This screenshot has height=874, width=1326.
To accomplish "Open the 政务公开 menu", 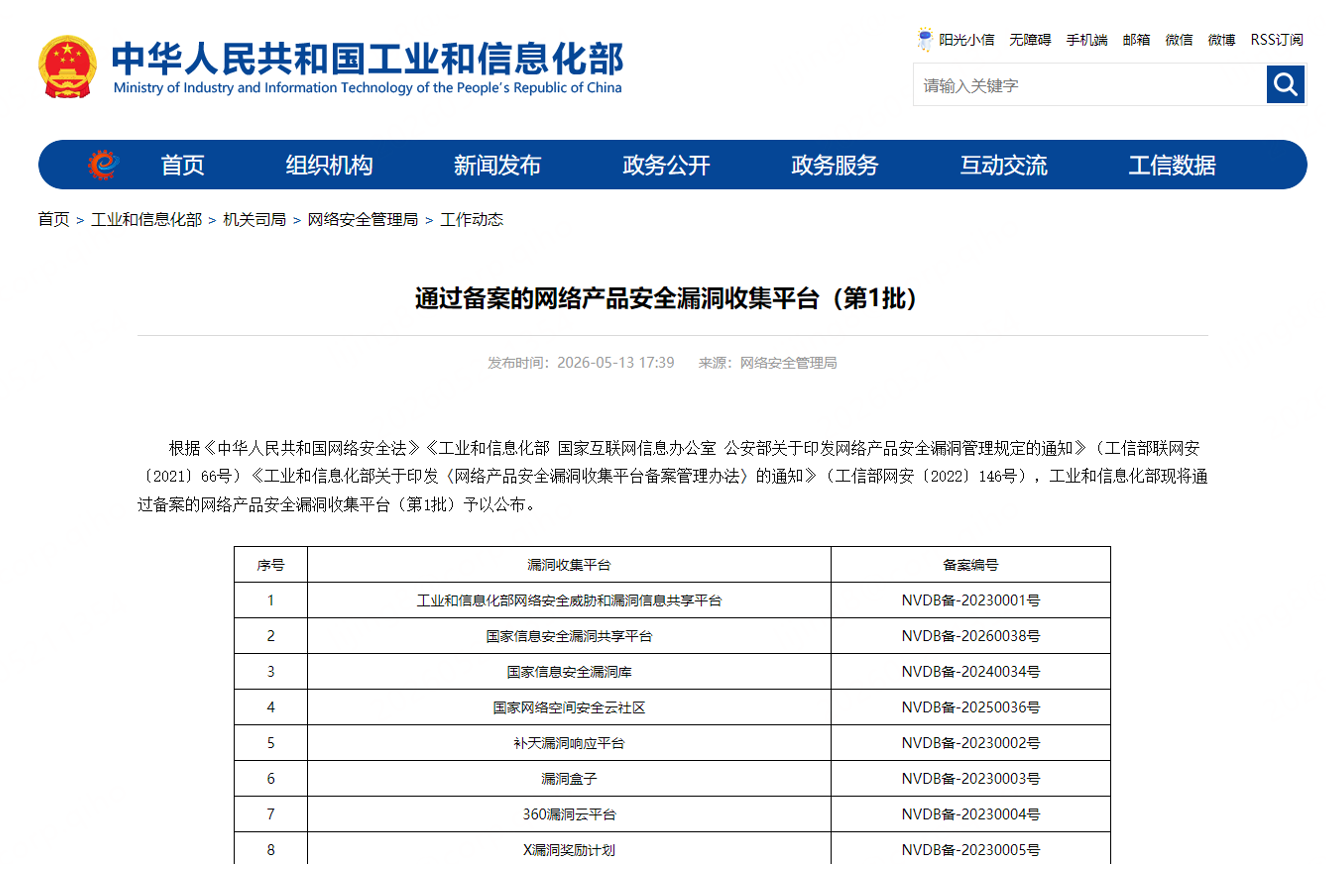I will (x=666, y=165).
